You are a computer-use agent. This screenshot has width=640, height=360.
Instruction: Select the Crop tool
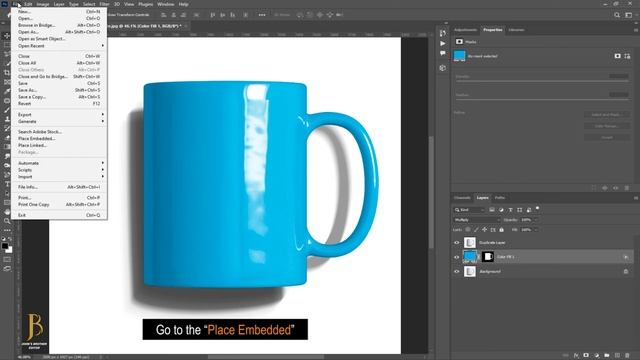[x=7, y=73]
